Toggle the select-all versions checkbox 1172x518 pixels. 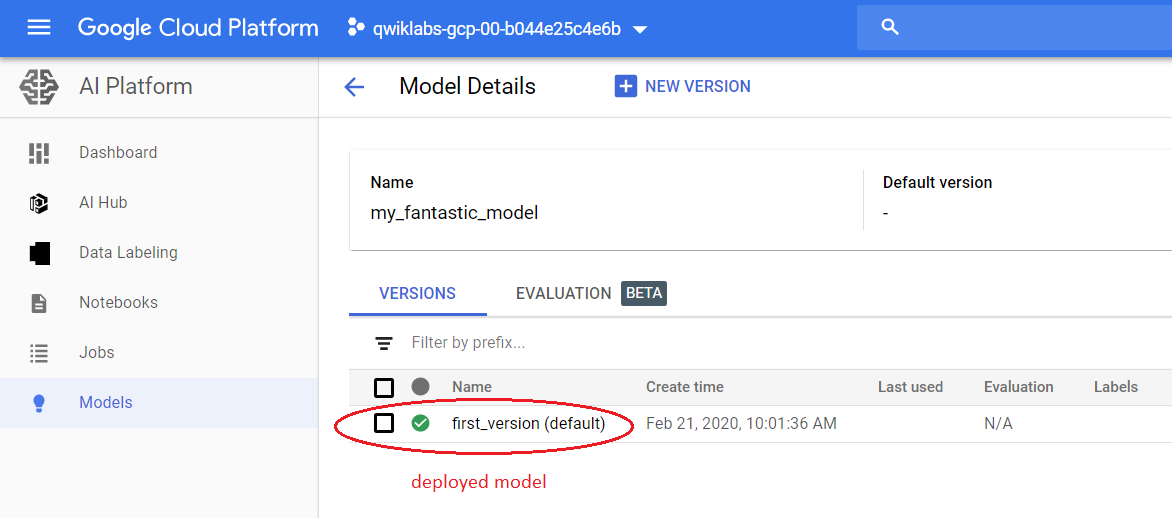[383, 387]
